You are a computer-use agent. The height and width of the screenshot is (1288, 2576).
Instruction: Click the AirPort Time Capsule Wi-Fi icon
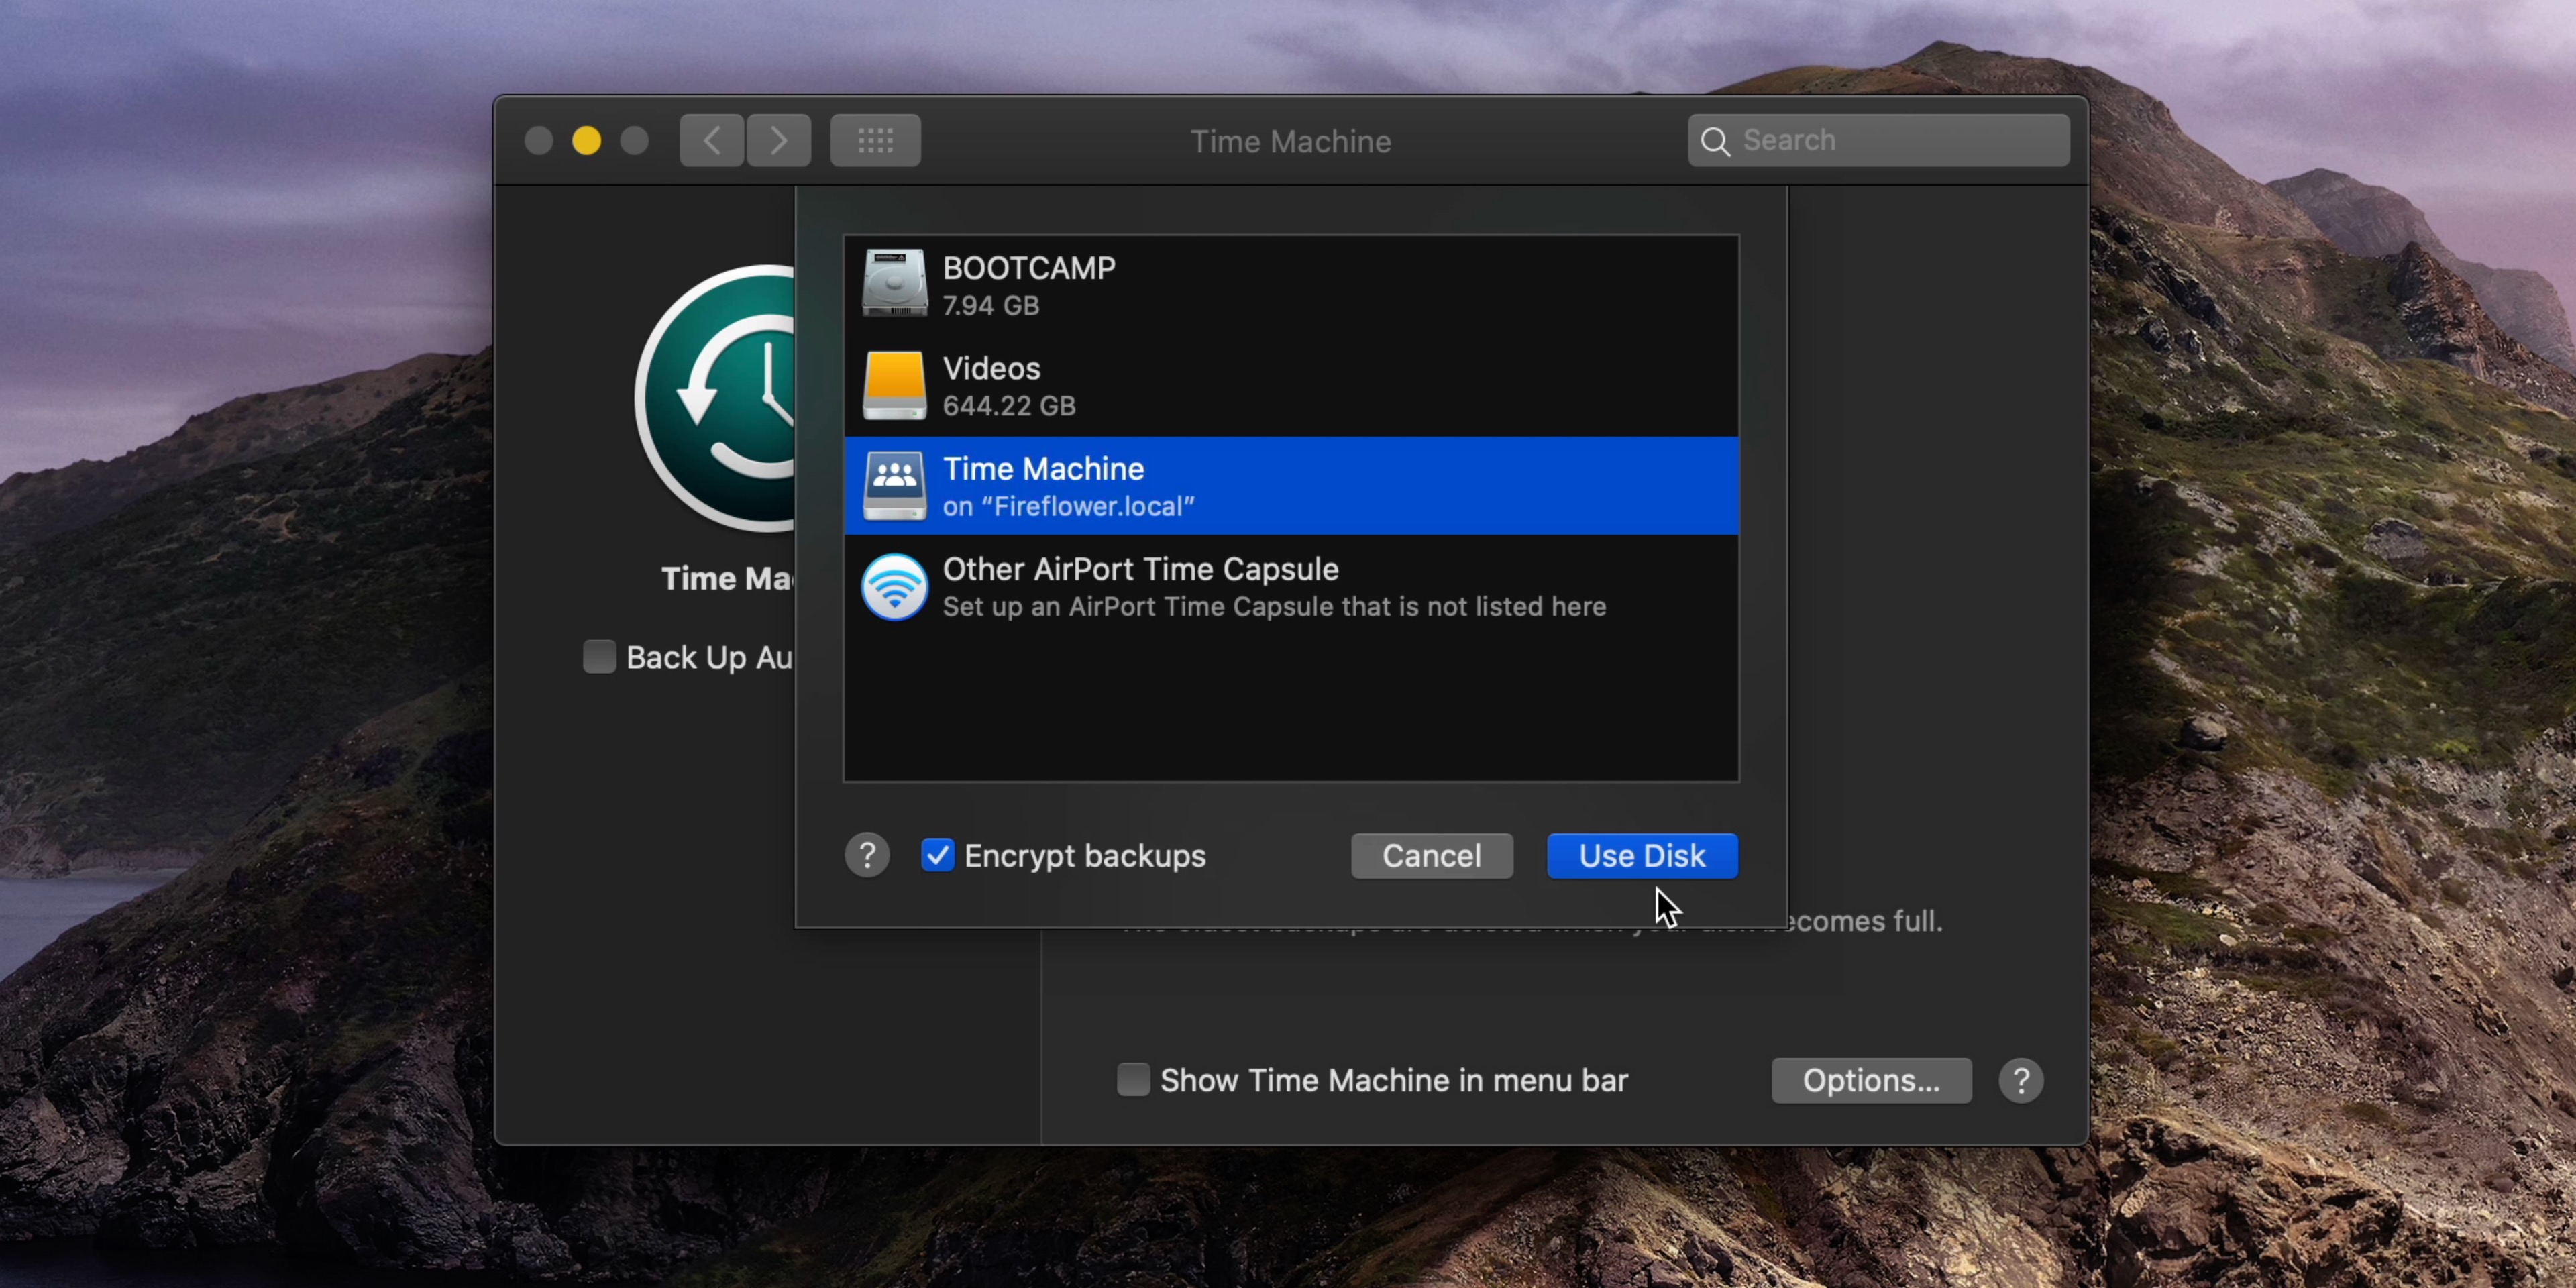(894, 586)
